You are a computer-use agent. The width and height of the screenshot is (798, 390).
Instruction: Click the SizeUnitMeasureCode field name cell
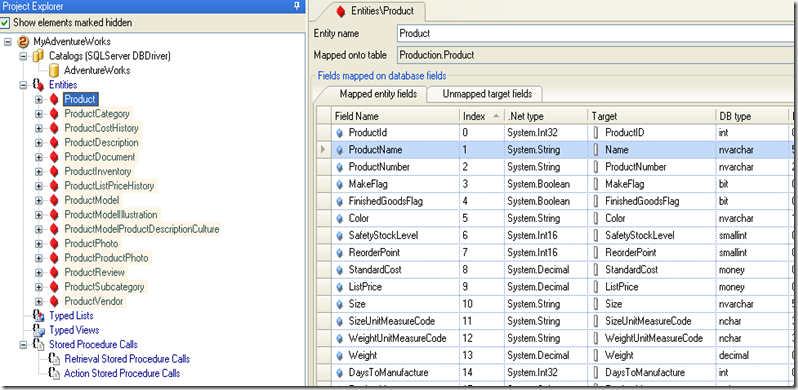click(x=395, y=321)
